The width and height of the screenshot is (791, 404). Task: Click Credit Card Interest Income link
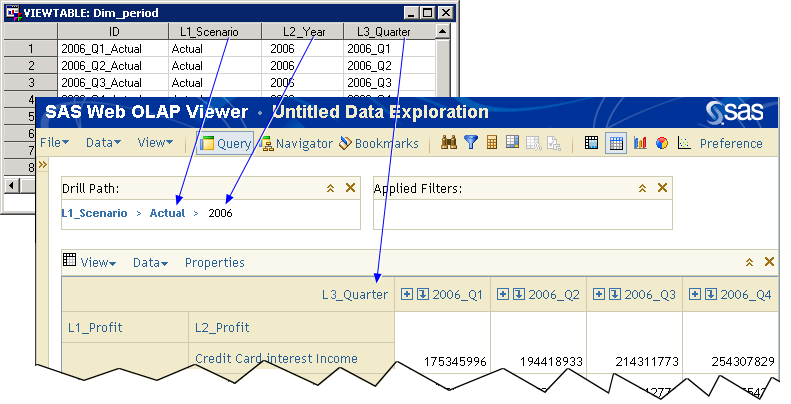tap(276, 359)
